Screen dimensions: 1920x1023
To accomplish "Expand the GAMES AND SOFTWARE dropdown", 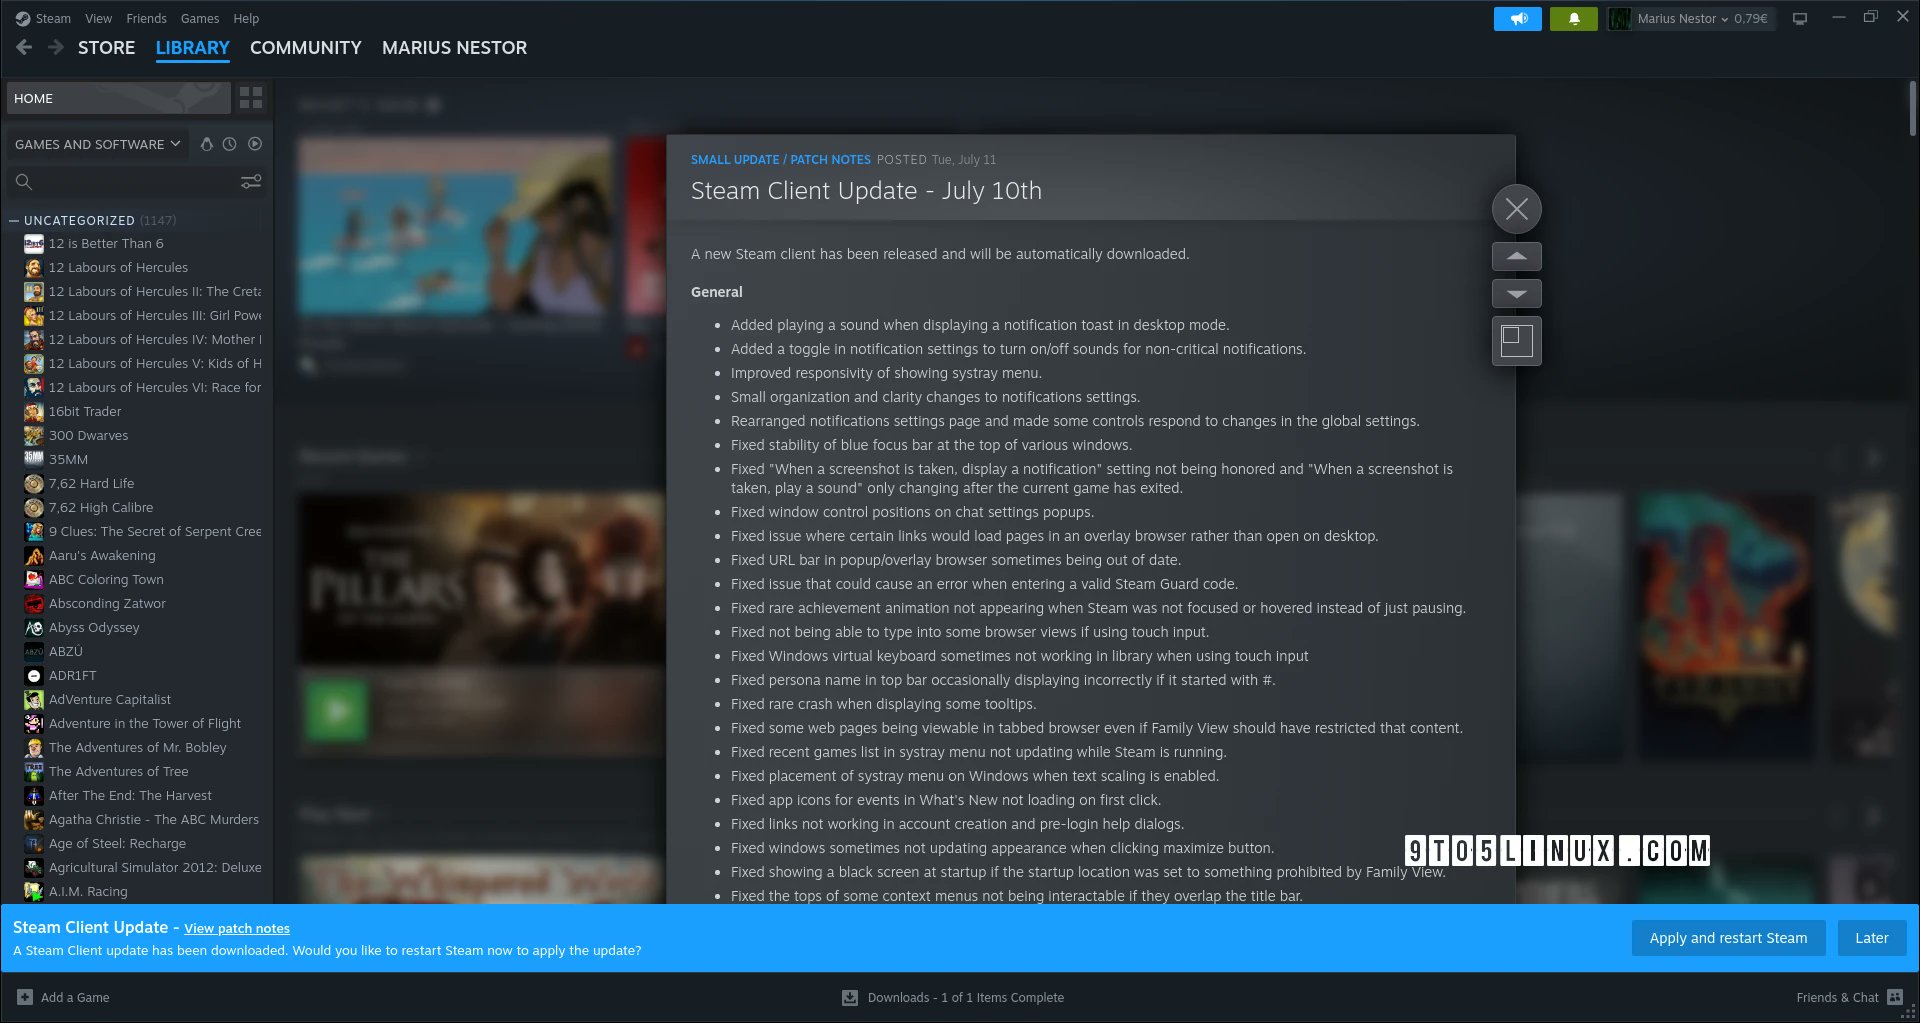I will click(x=96, y=144).
